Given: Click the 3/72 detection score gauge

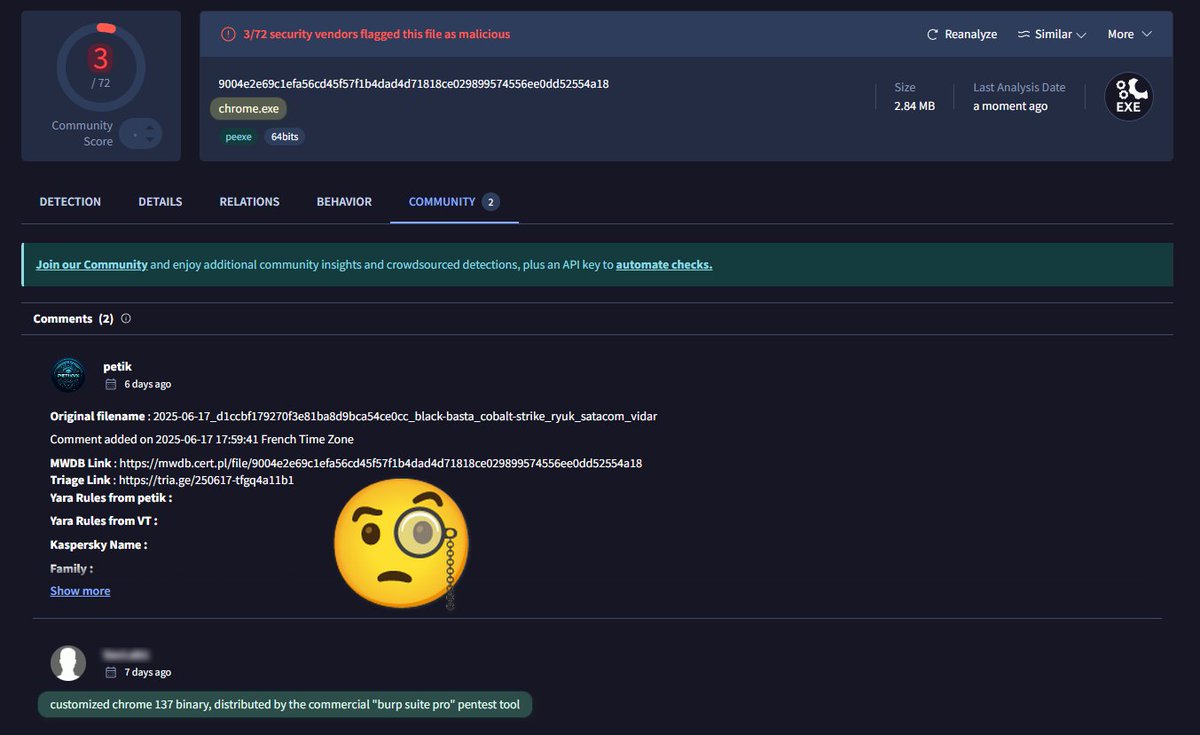Looking at the screenshot, I should (101, 67).
